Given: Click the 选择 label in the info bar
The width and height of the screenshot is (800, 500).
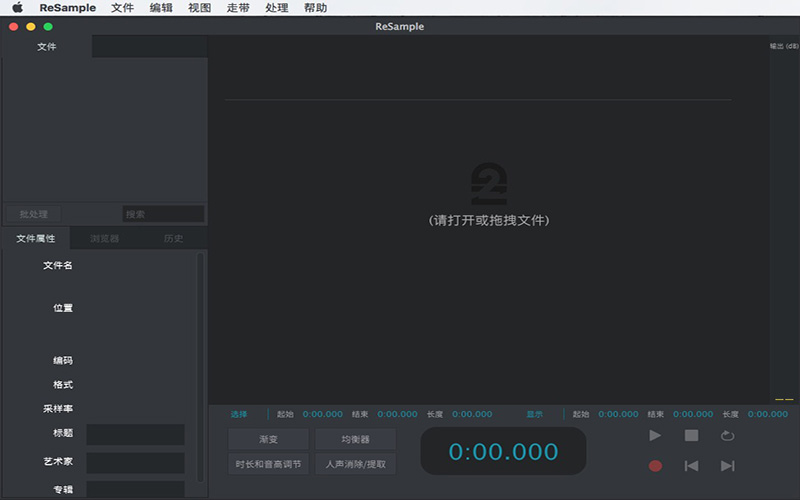Looking at the screenshot, I should tap(239, 414).
